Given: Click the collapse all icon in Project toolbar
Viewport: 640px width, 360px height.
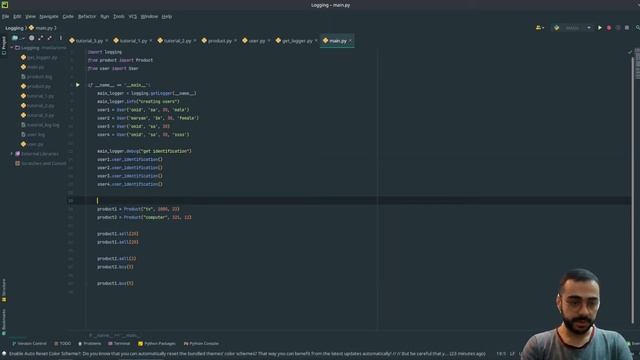Looking at the screenshot, I should coord(49,38).
